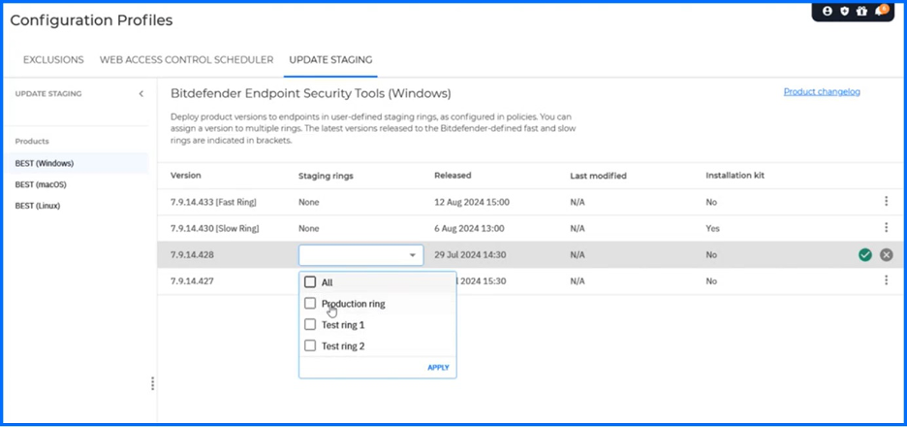The width and height of the screenshot is (908, 428).
Task: Click the Products sidebar label
Action: tap(32, 141)
